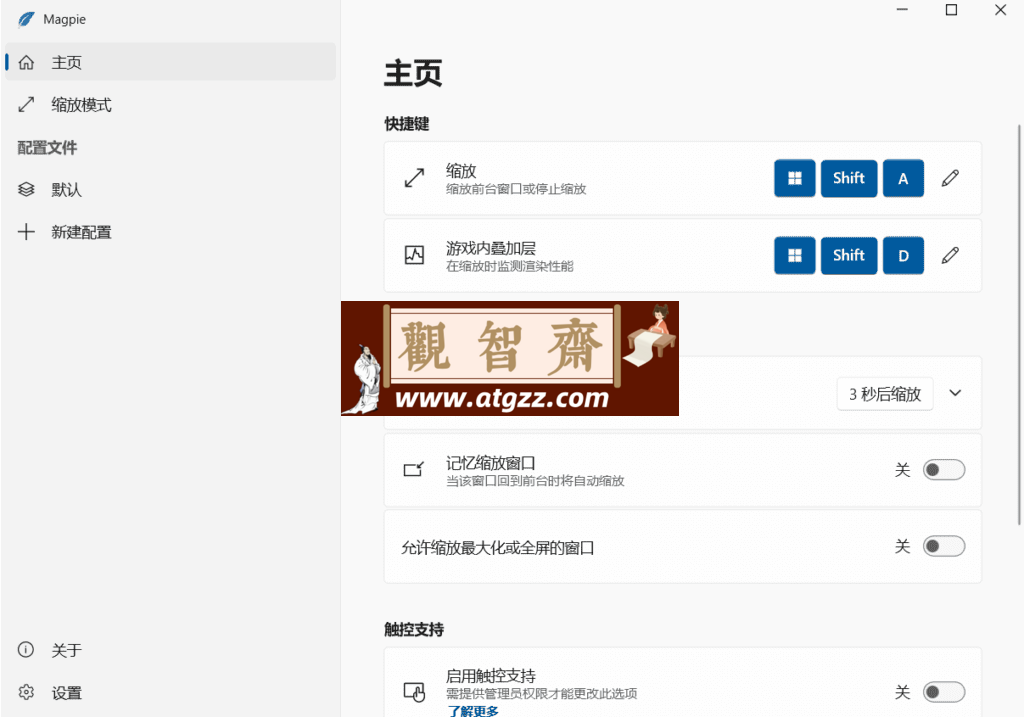Screen dimensions: 1024x717
Task: Click the window icon in 记忆缩放窗口 row
Action: pos(413,469)
